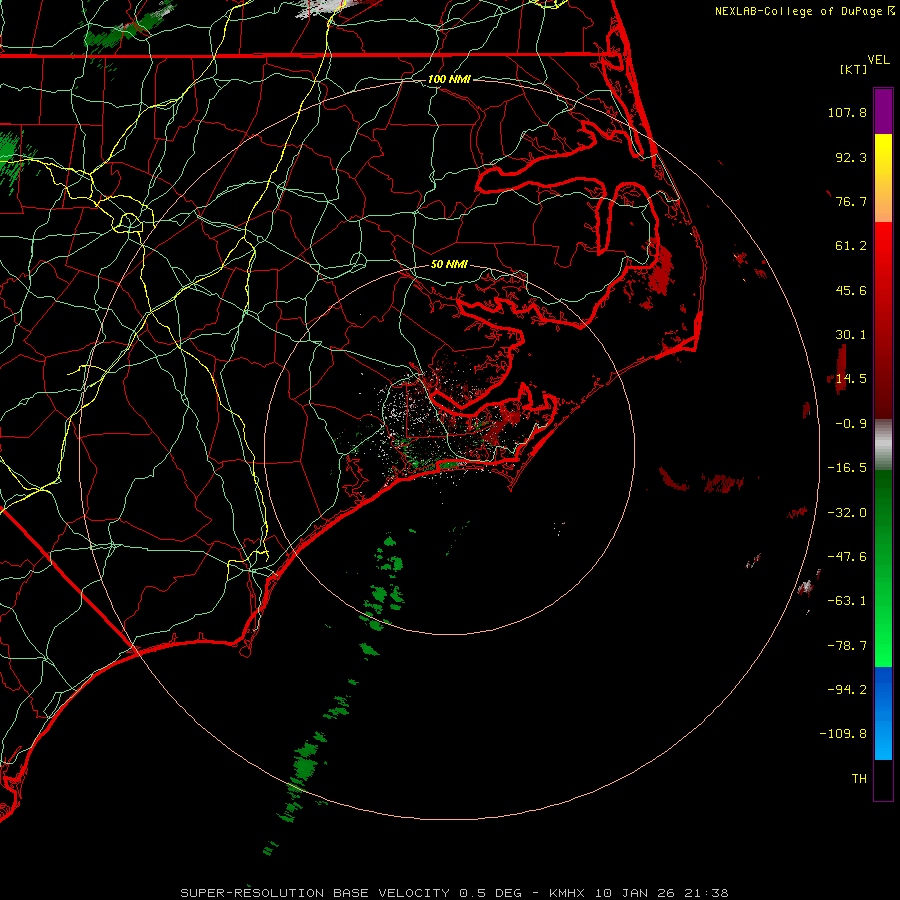Screen dimensions: 900x900
Task: Click the 14.5 legend value
Action: (851, 379)
